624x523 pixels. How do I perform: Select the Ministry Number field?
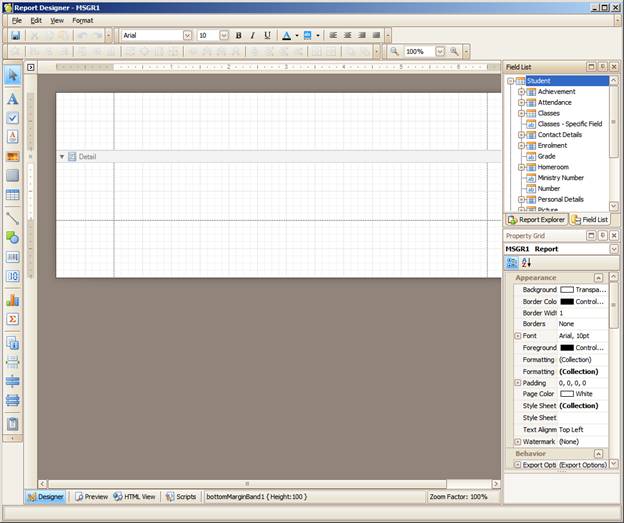tap(560, 177)
